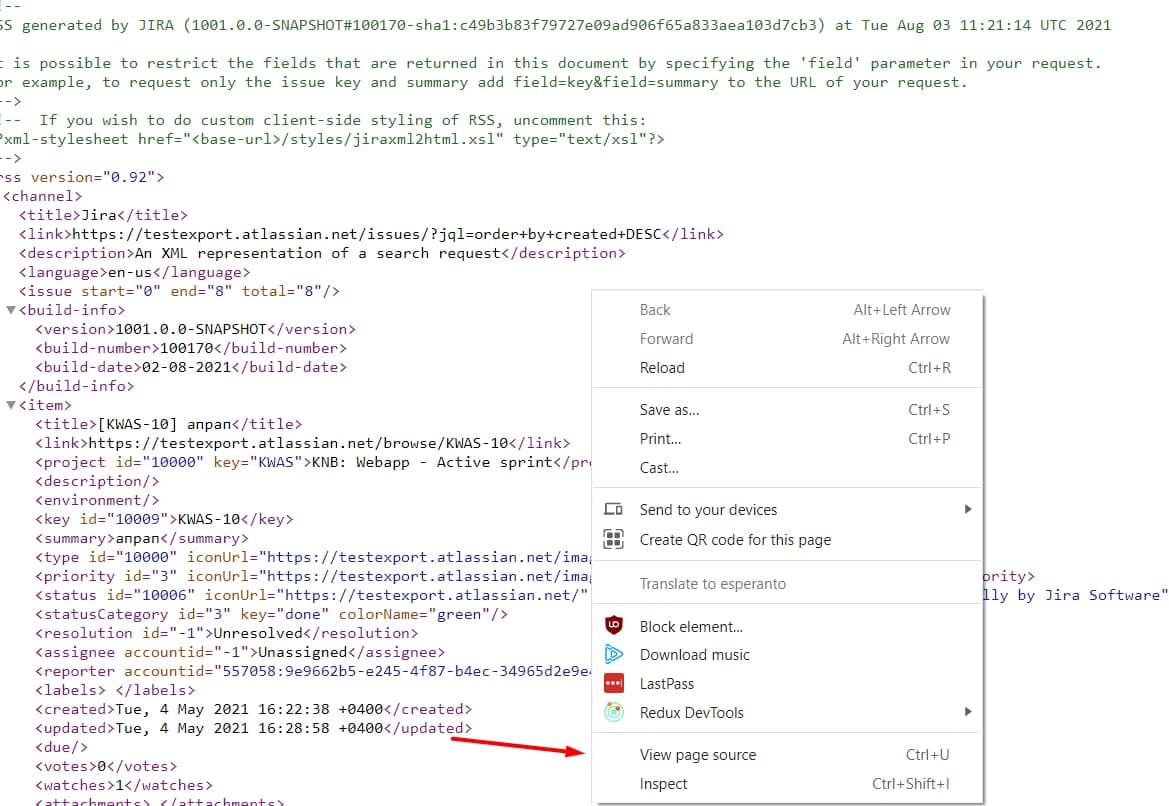Click the <channel> tag line
This screenshot has width=1169, height=806.
pyautogui.click(x=43, y=196)
